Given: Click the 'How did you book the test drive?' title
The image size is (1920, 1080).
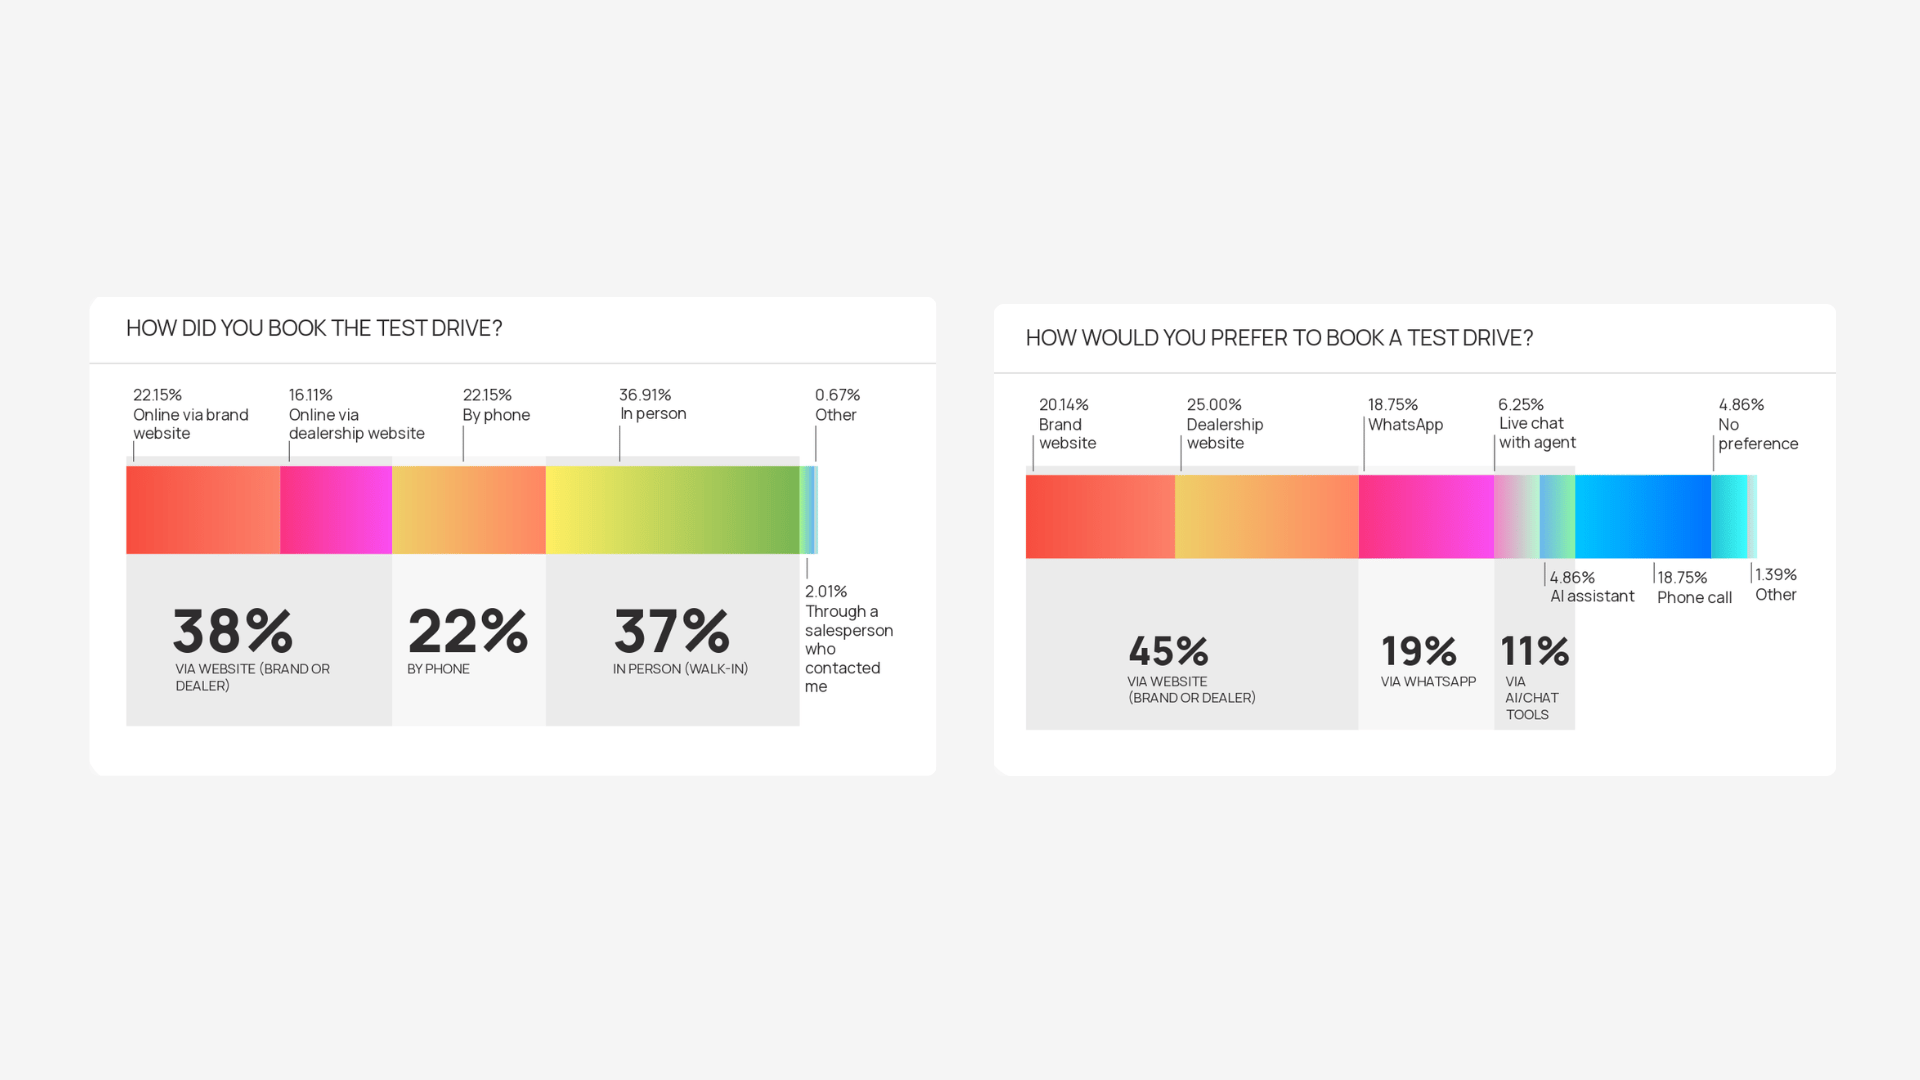Looking at the screenshot, I should 314,329.
